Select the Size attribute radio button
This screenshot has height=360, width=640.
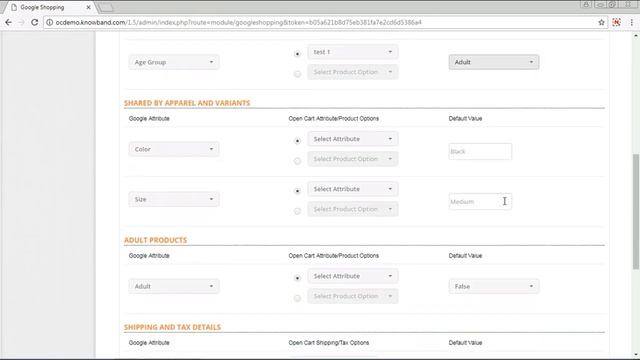pyautogui.click(x=298, y=191)
